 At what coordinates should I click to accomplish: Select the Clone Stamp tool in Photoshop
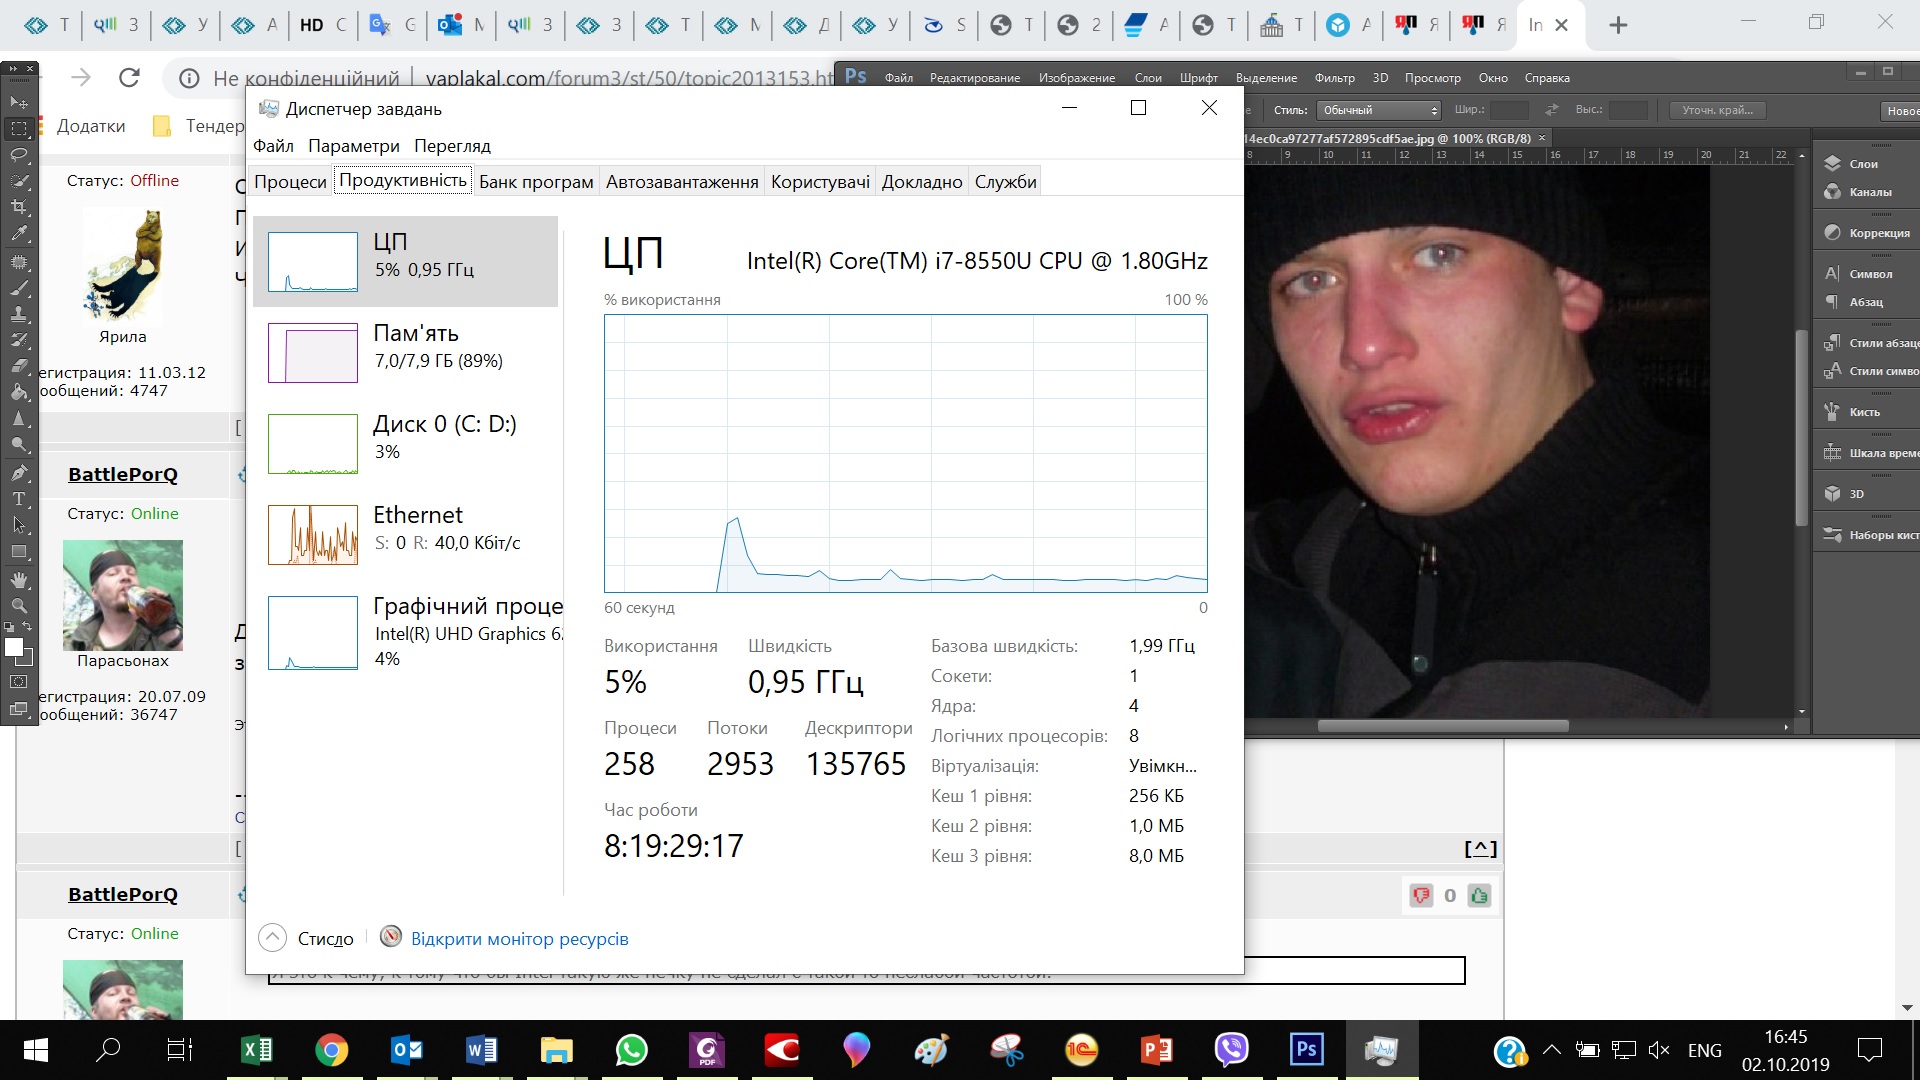(19, 314)
